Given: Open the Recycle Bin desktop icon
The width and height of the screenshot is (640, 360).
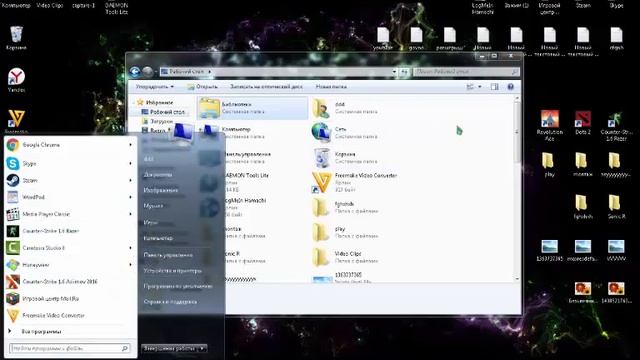Looking at the screenshot, I should tap(16, 38).
